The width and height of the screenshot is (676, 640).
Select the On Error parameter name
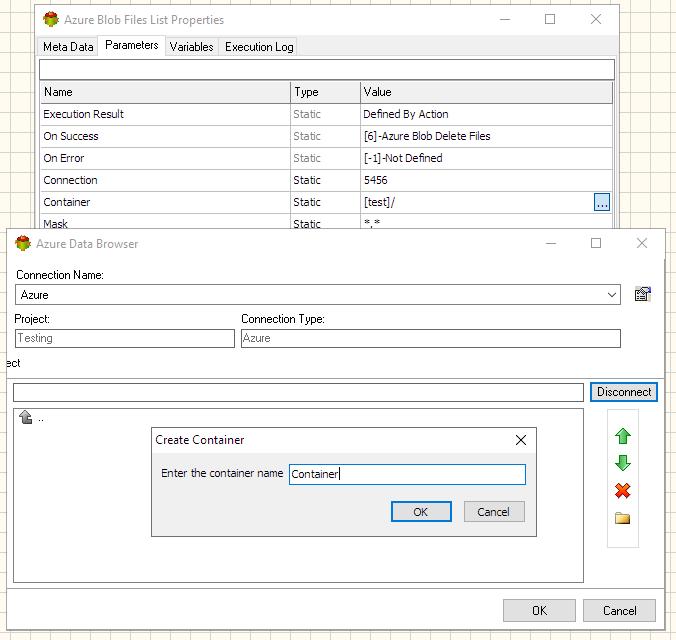coord(64,158)
